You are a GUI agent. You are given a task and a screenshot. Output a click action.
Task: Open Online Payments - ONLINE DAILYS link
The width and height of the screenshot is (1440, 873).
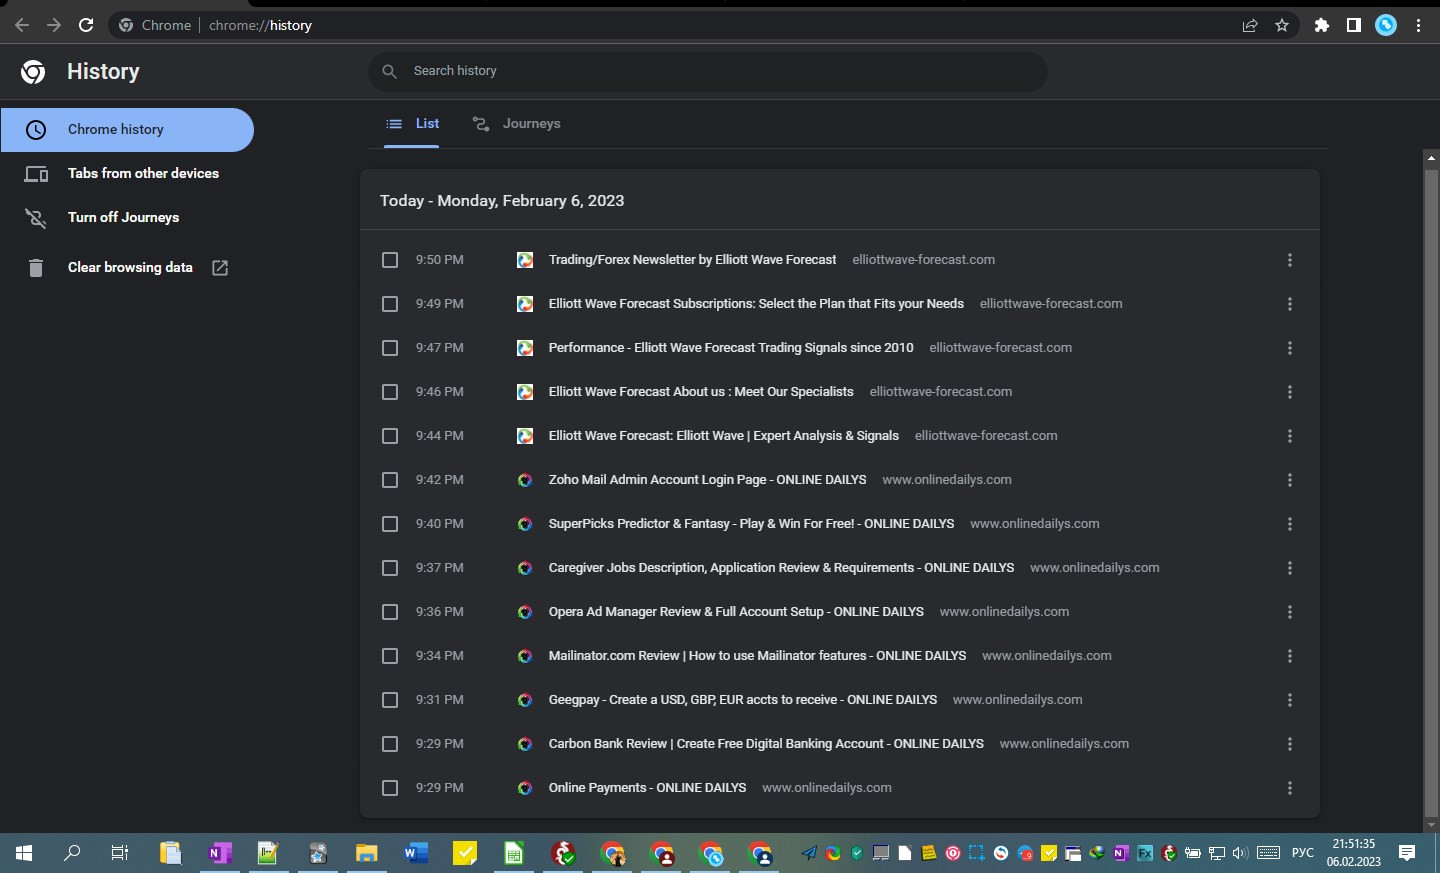(x=647, y=788)
